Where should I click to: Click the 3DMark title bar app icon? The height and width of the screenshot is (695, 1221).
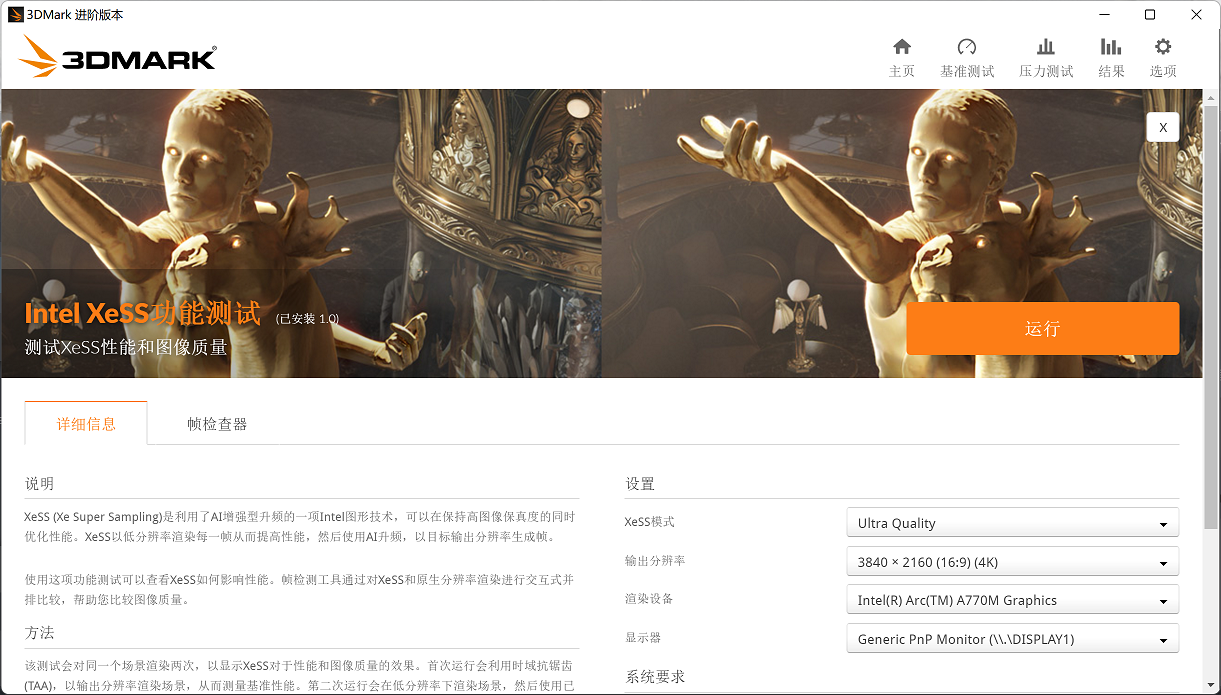pyautogui.click(x=16, y=15)
